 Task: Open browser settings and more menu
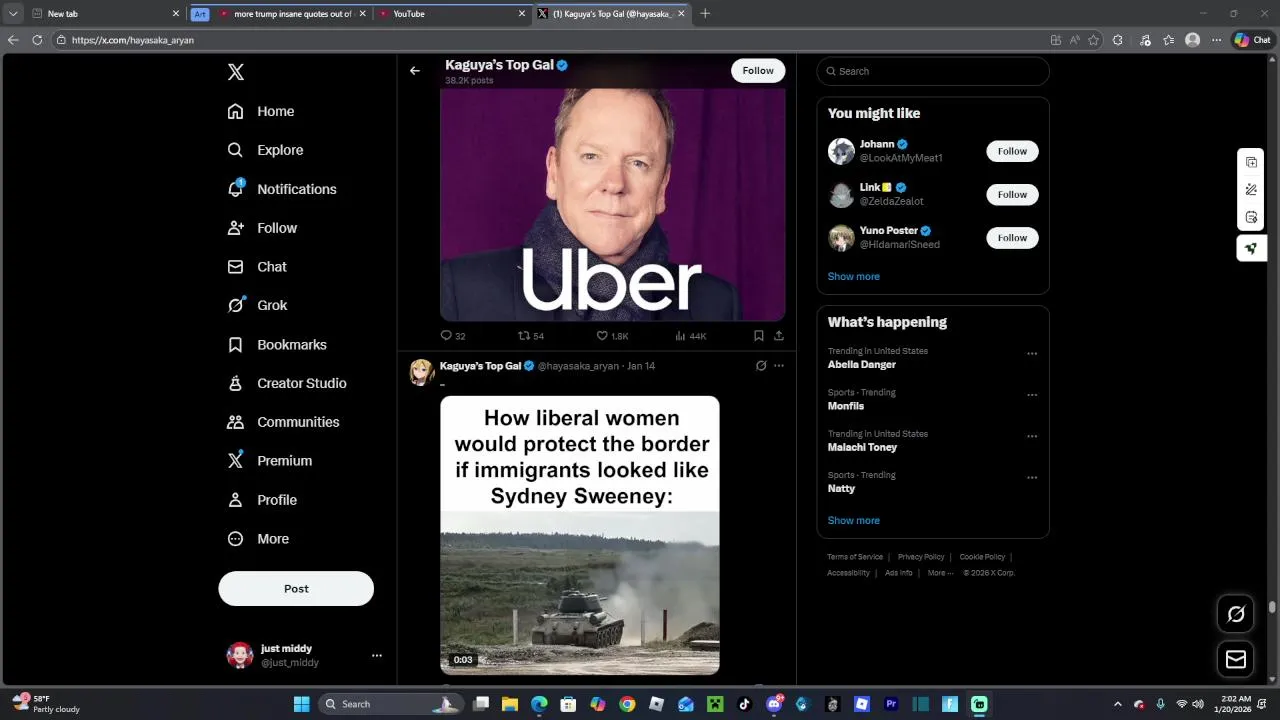[1216, 40]
